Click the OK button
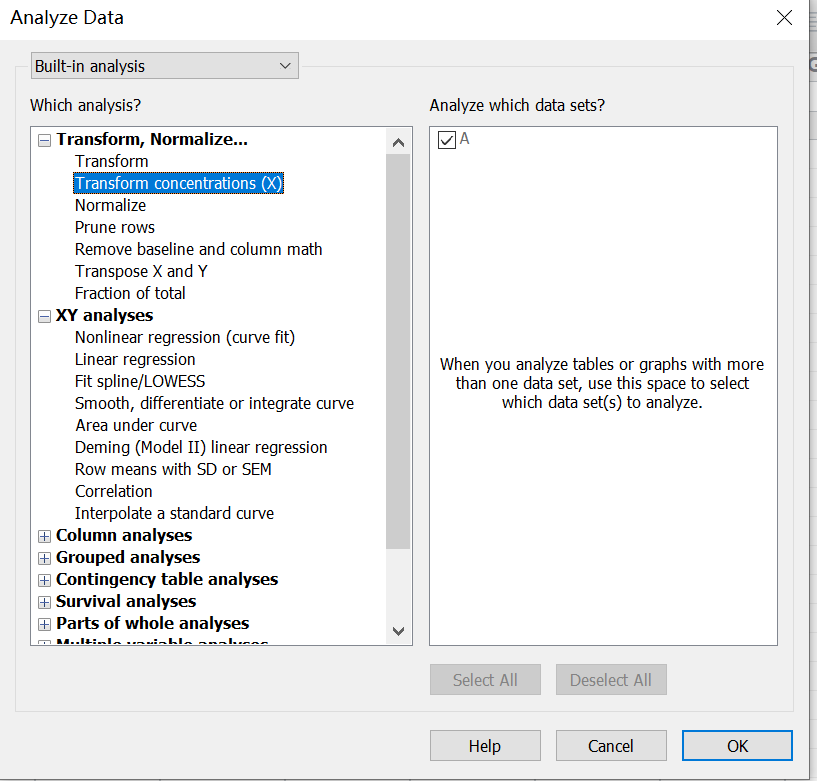 point(737,745)
